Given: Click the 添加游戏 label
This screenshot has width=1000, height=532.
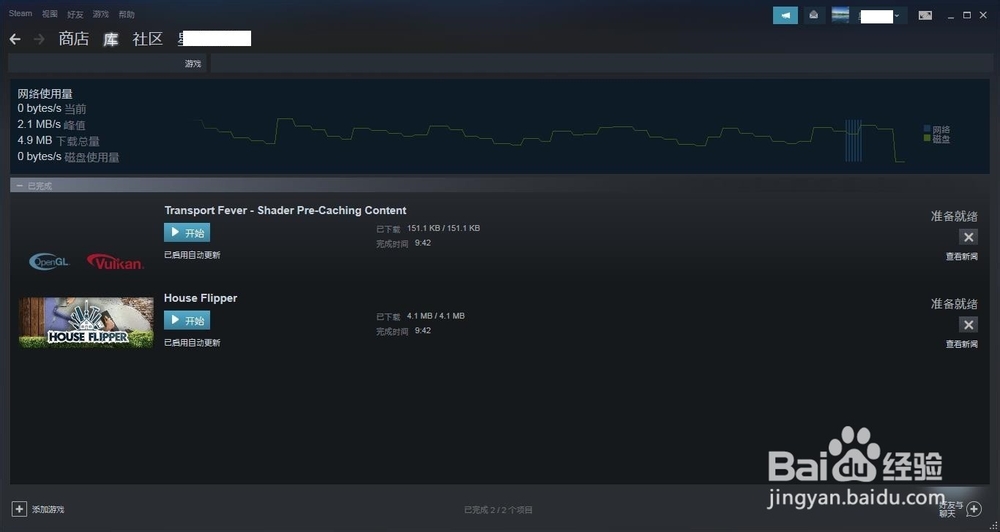Looking at the screenshot, I should pyautogui.click(x=48, y=510).
